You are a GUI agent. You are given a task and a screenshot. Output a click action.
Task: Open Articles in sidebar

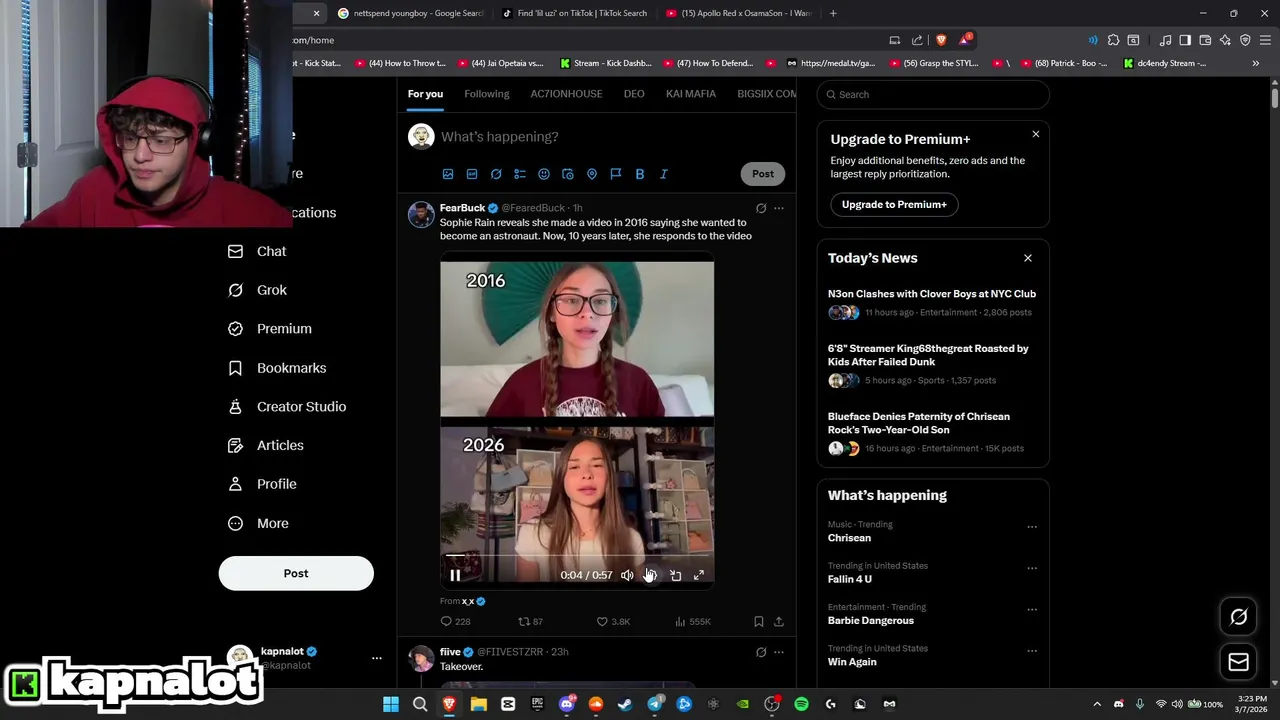click(266, 445)
